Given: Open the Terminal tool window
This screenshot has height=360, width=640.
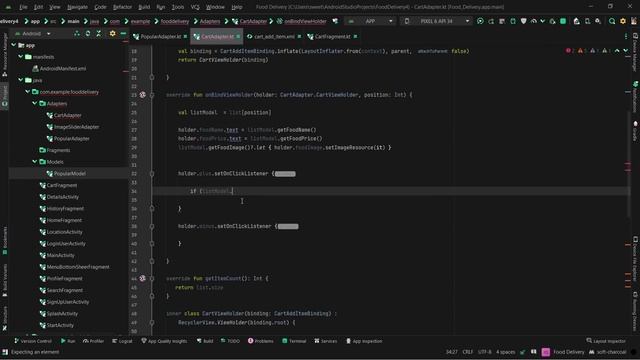Looking at the screenshot, I should 294,341.
